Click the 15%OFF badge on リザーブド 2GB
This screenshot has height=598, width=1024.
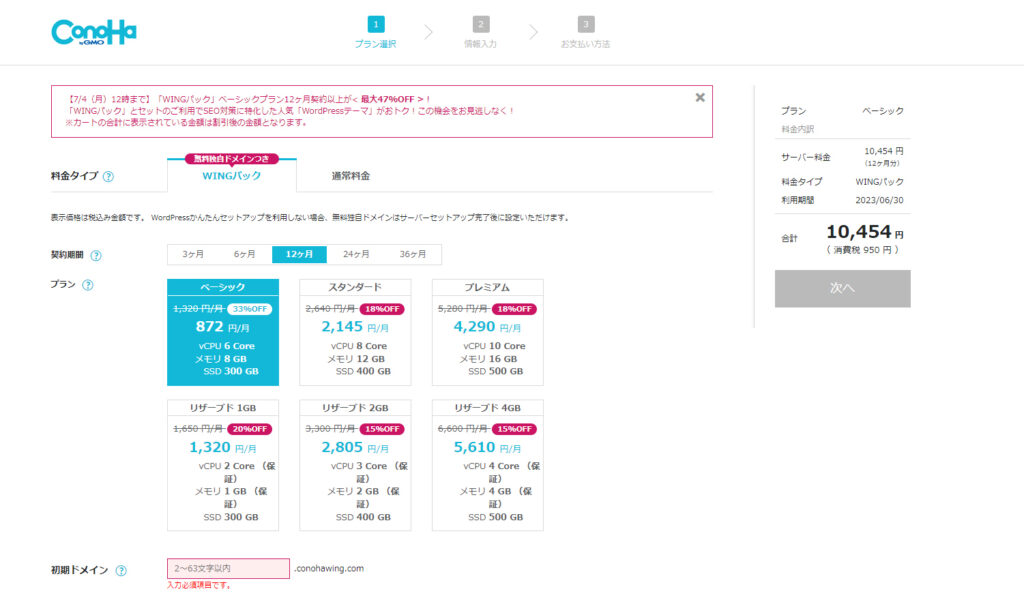point(382,429)
